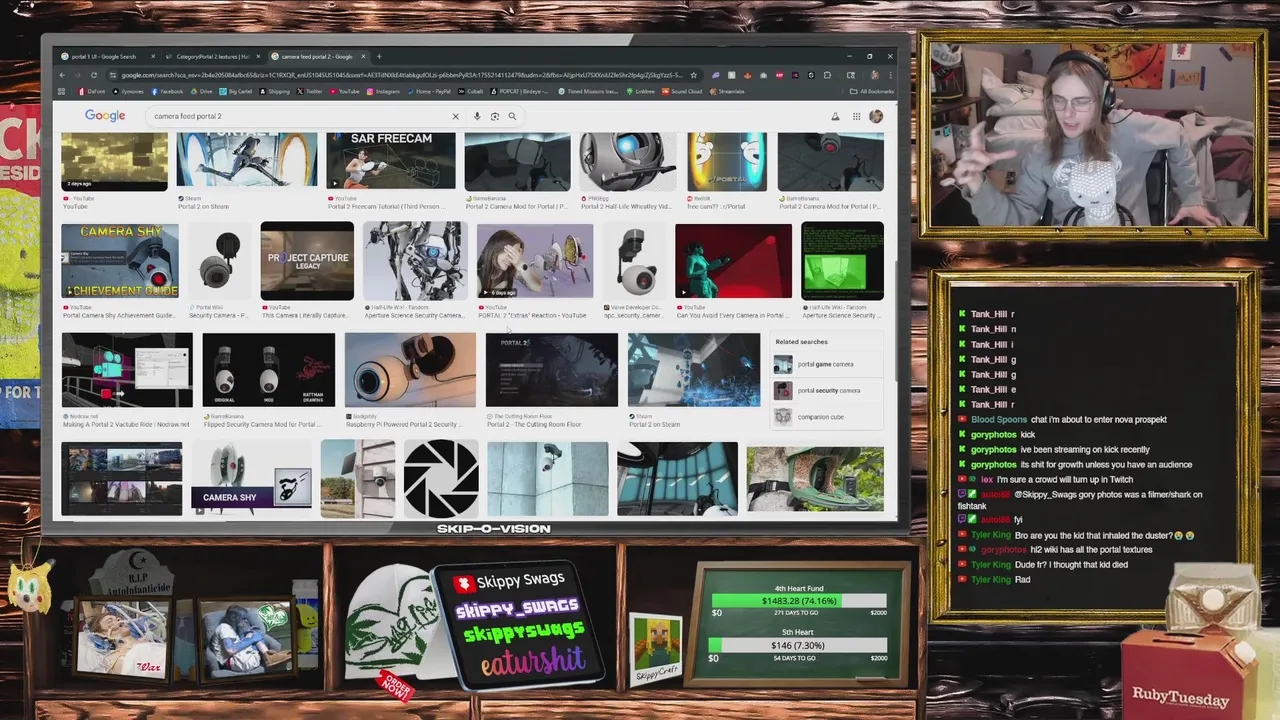Screen dimensions: 1280x720
Task: Bookmark this page with the star icon
Action: pyautogui.click(x=693, y=75)
